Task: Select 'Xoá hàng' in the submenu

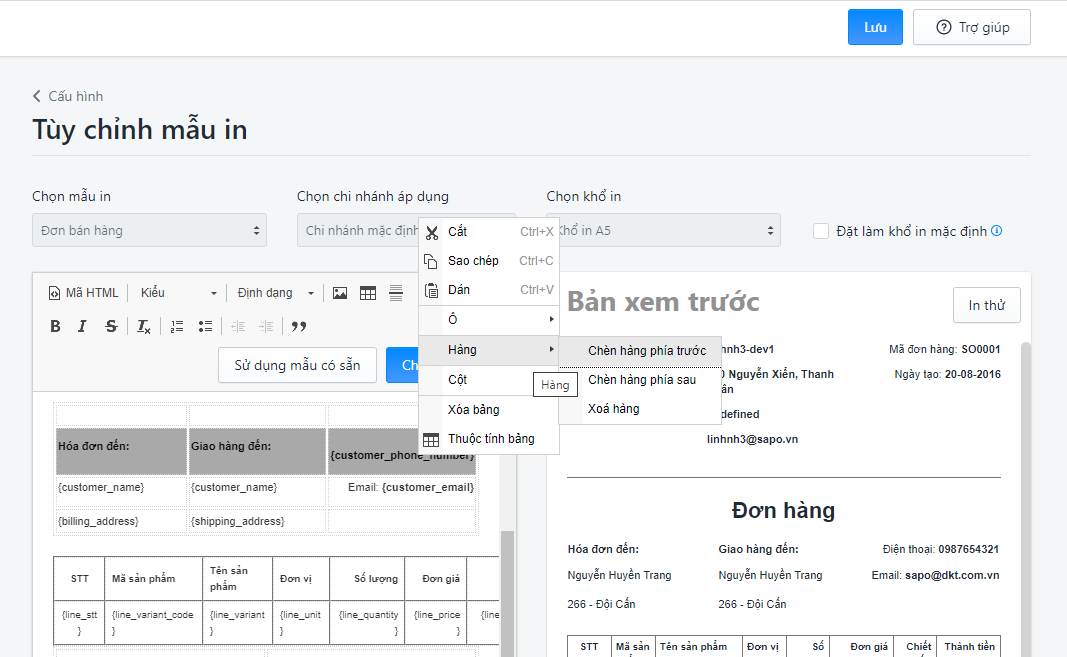Action: (x=613, y=409)
